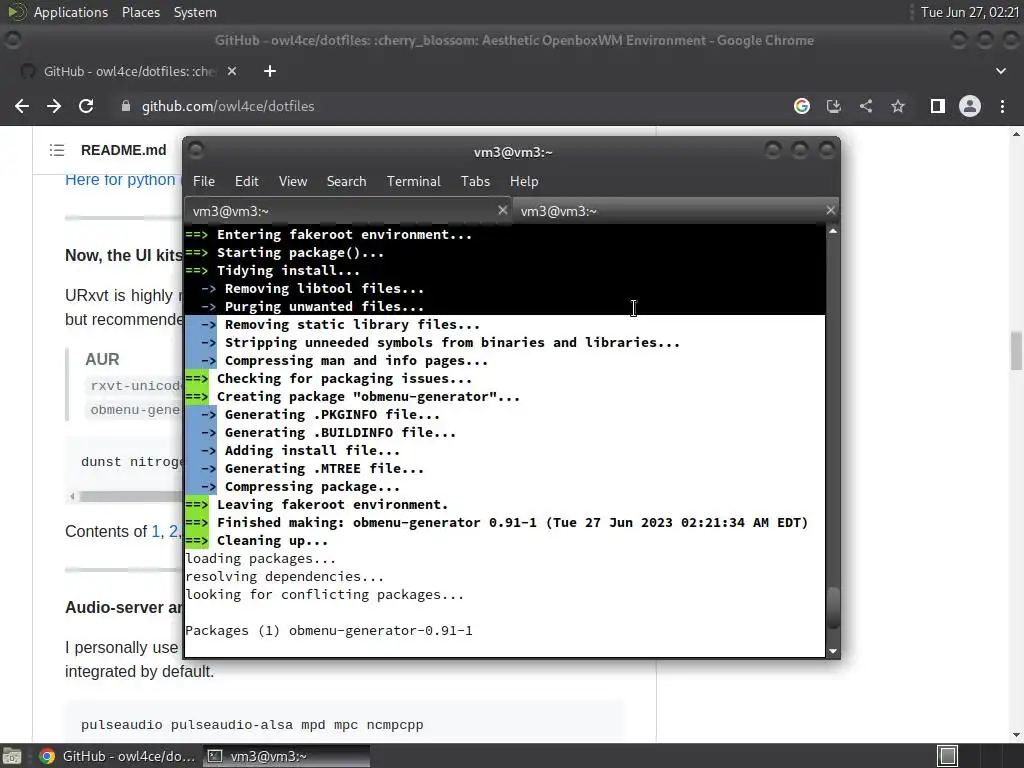Click Chrome page scrollbar thumb
This screenshot has width=1024, height=768.
[x=1016, y=350]
